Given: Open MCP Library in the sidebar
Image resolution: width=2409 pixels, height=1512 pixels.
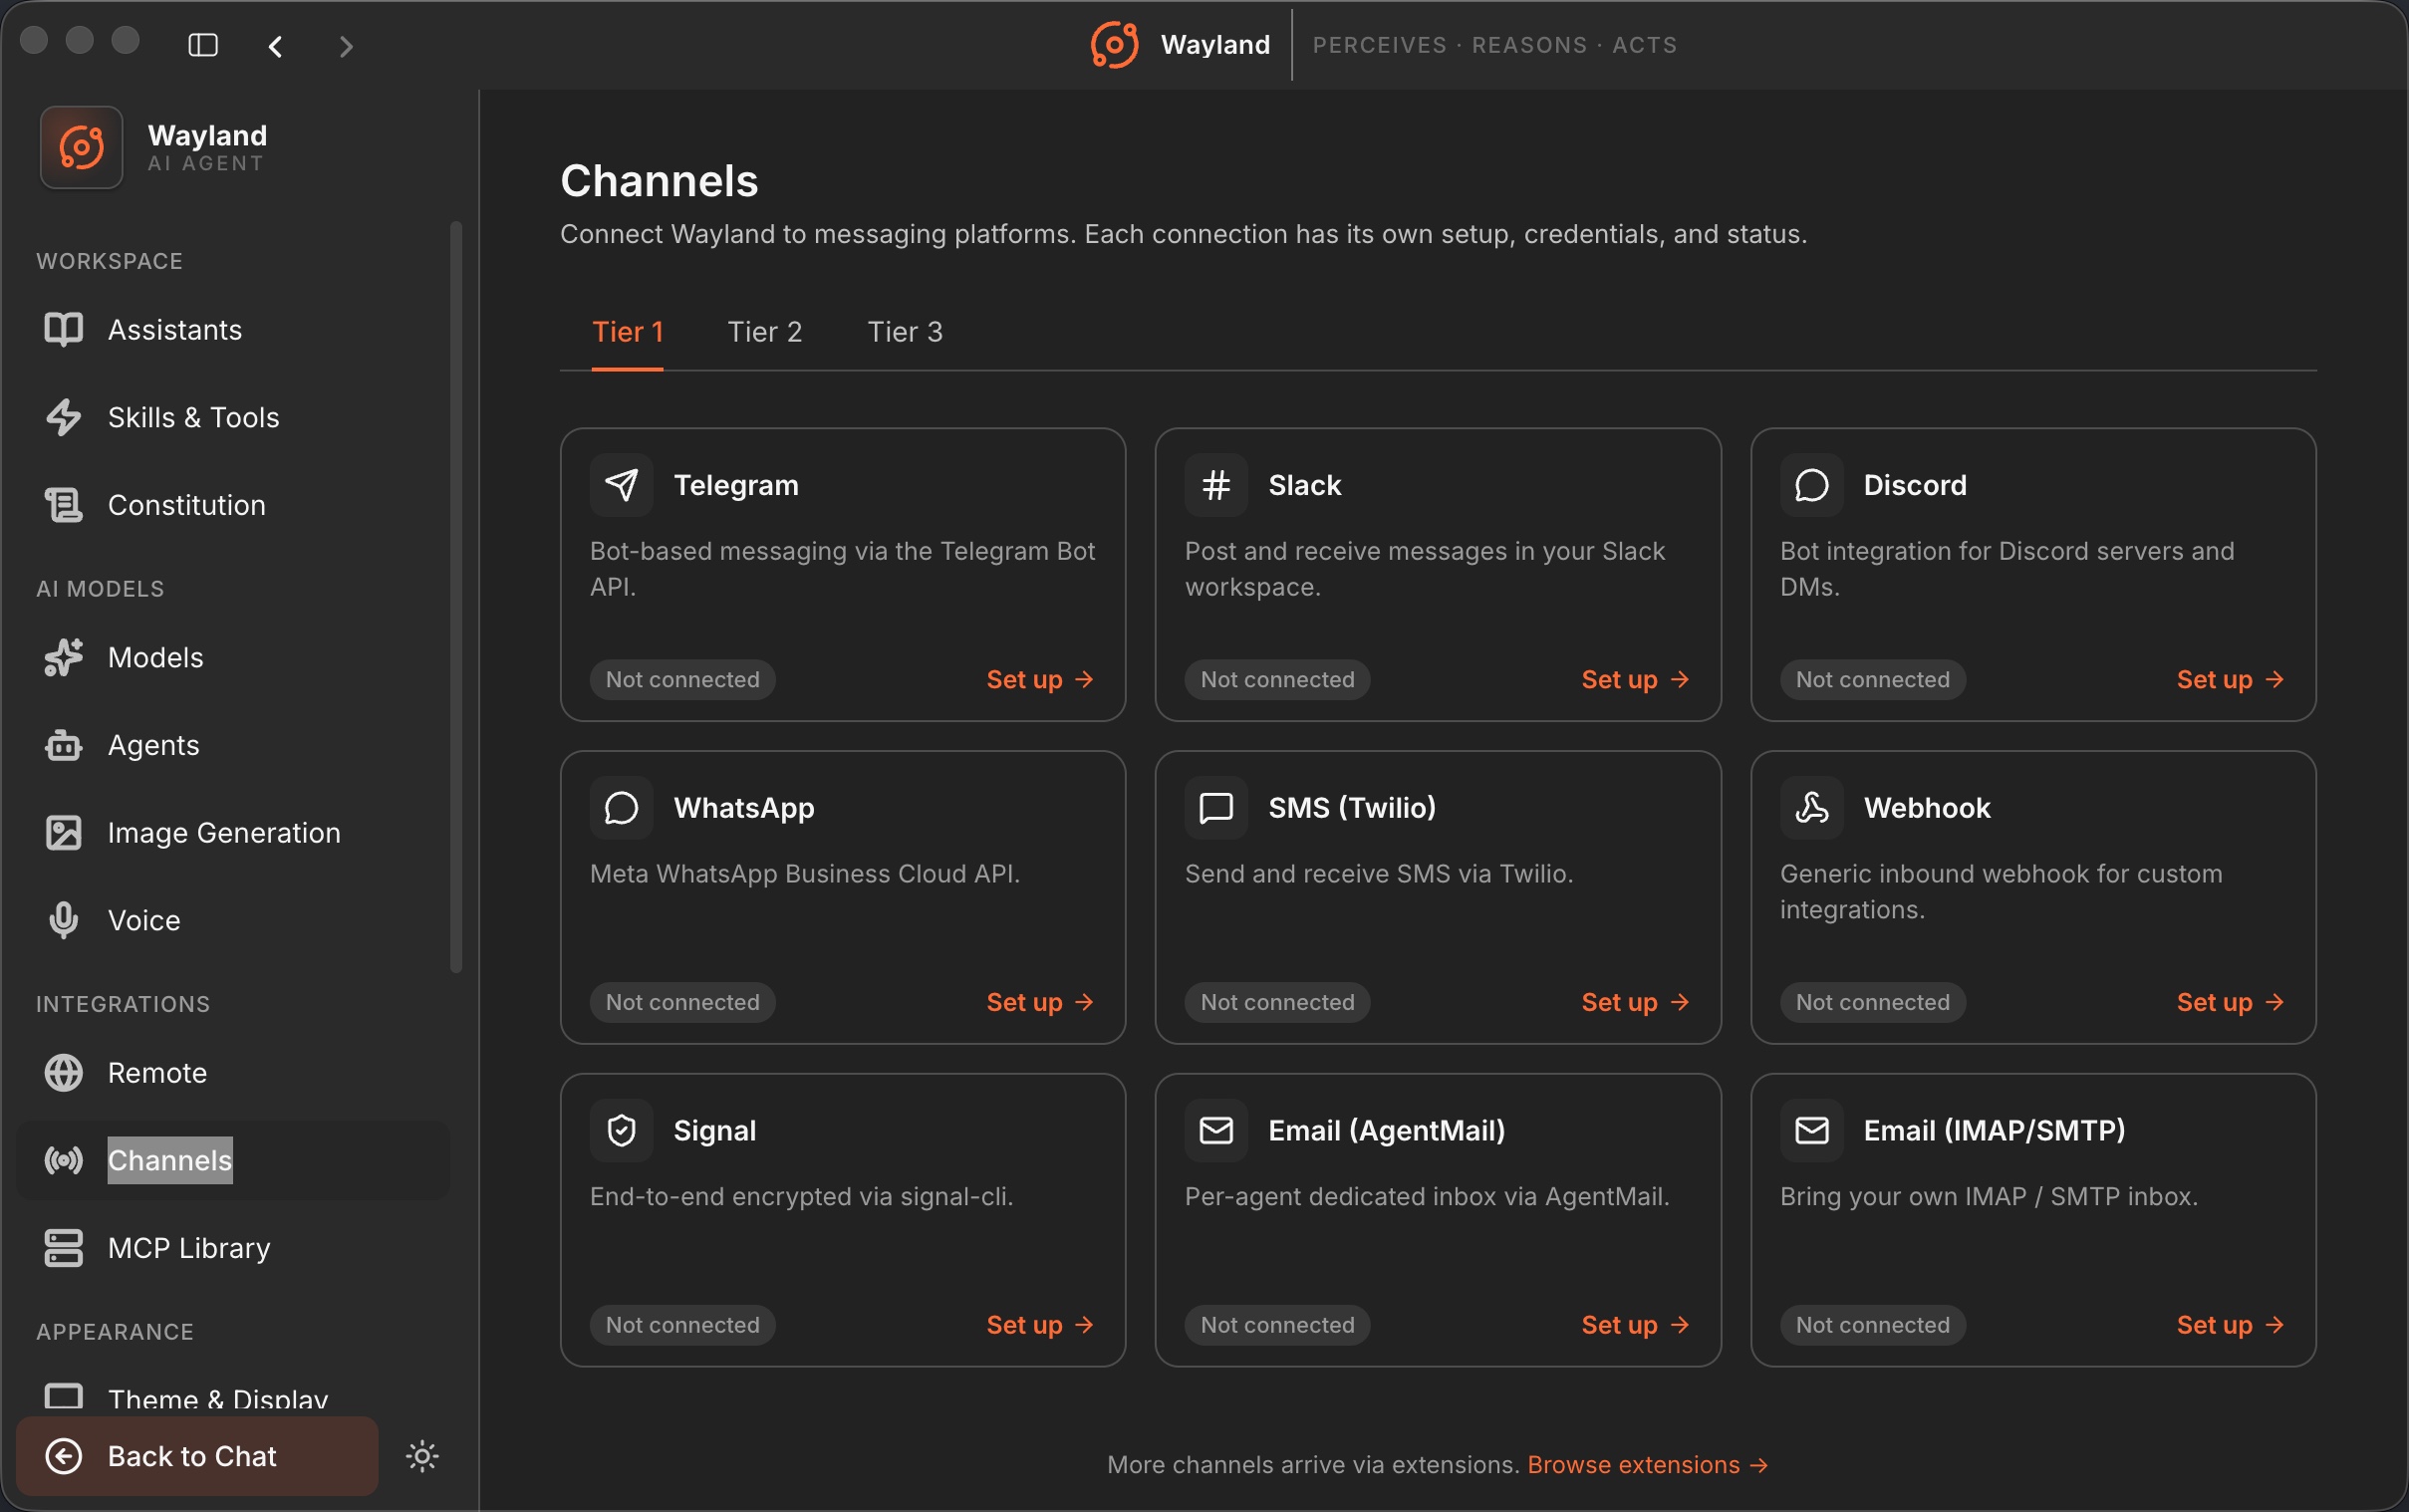Looking at the screenshot, I should 232,1248.
